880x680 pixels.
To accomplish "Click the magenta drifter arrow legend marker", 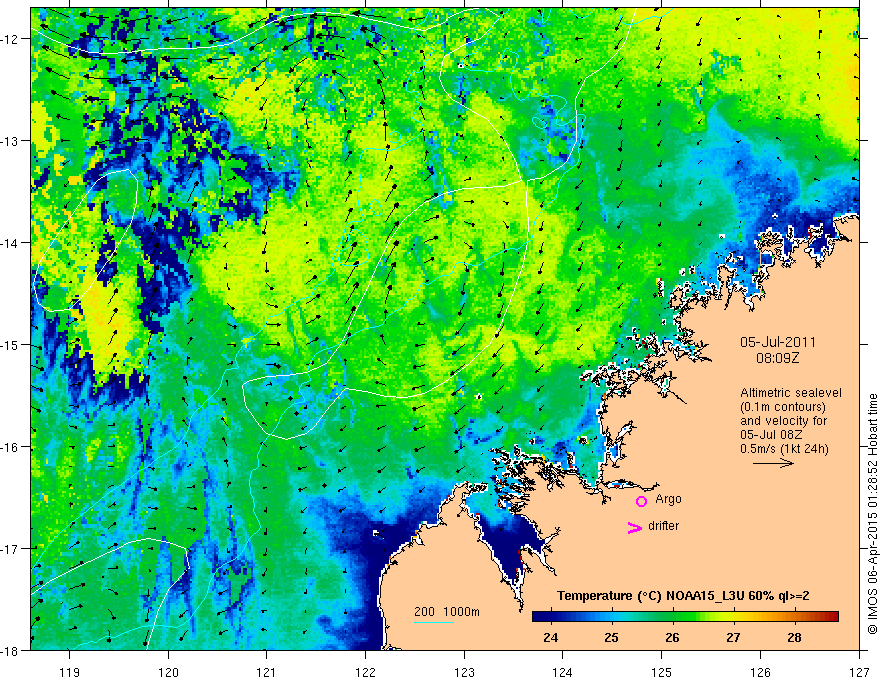I will (x=635, y=527).
